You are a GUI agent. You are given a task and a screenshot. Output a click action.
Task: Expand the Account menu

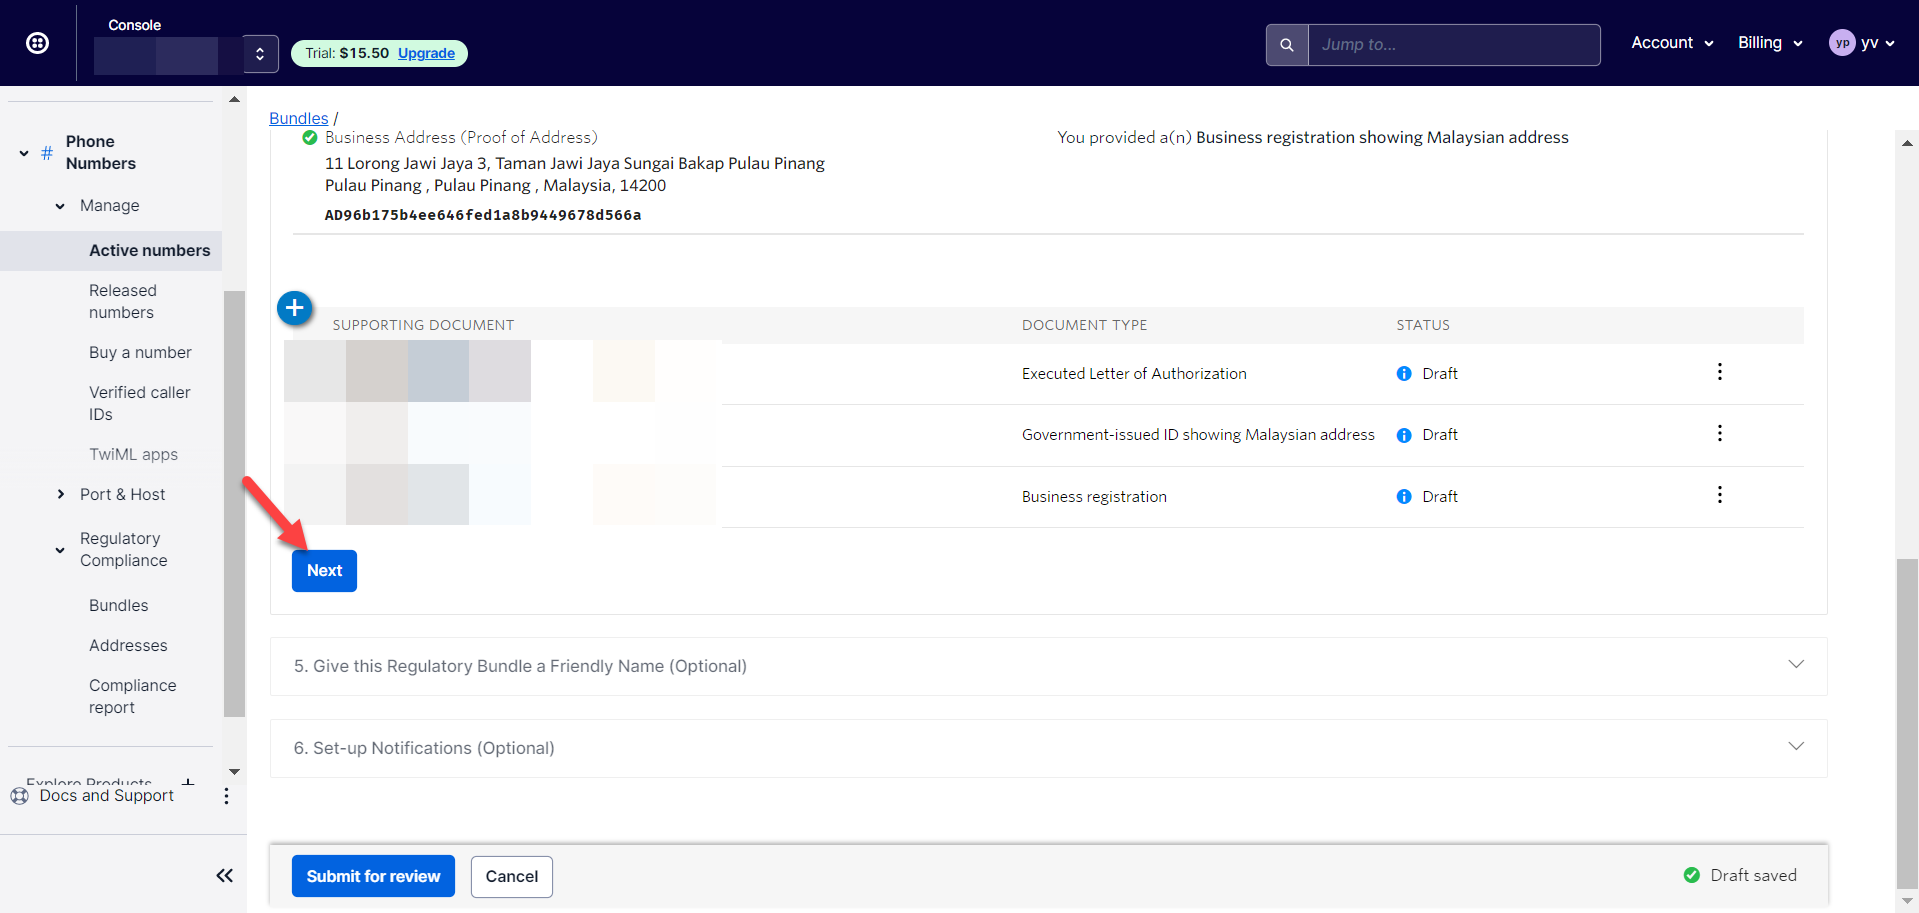coord(1671,43)
